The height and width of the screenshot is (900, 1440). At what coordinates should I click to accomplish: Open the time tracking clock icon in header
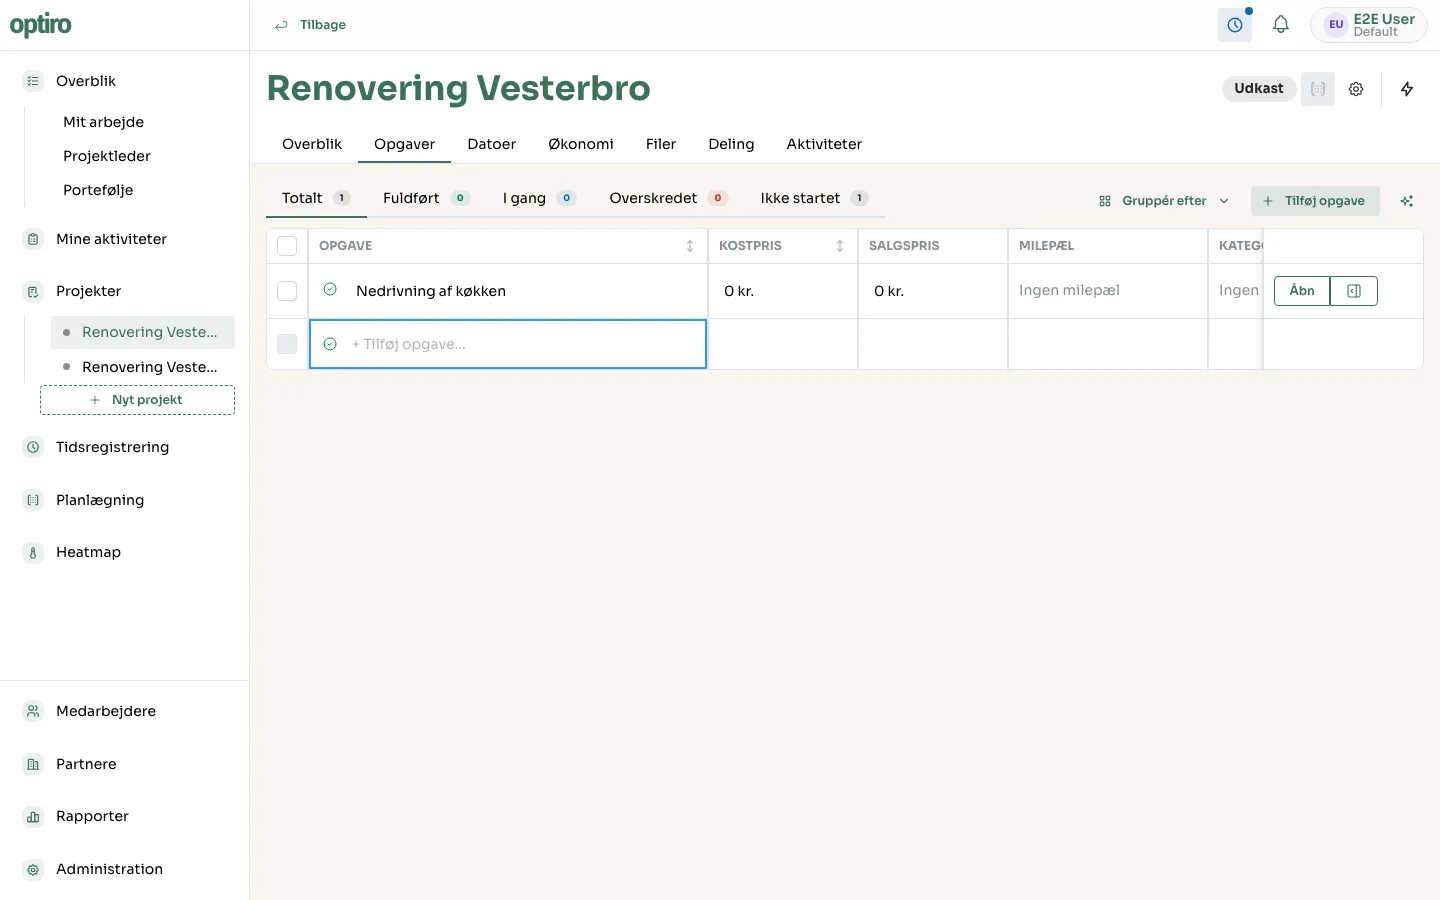tap(1235, 25)
